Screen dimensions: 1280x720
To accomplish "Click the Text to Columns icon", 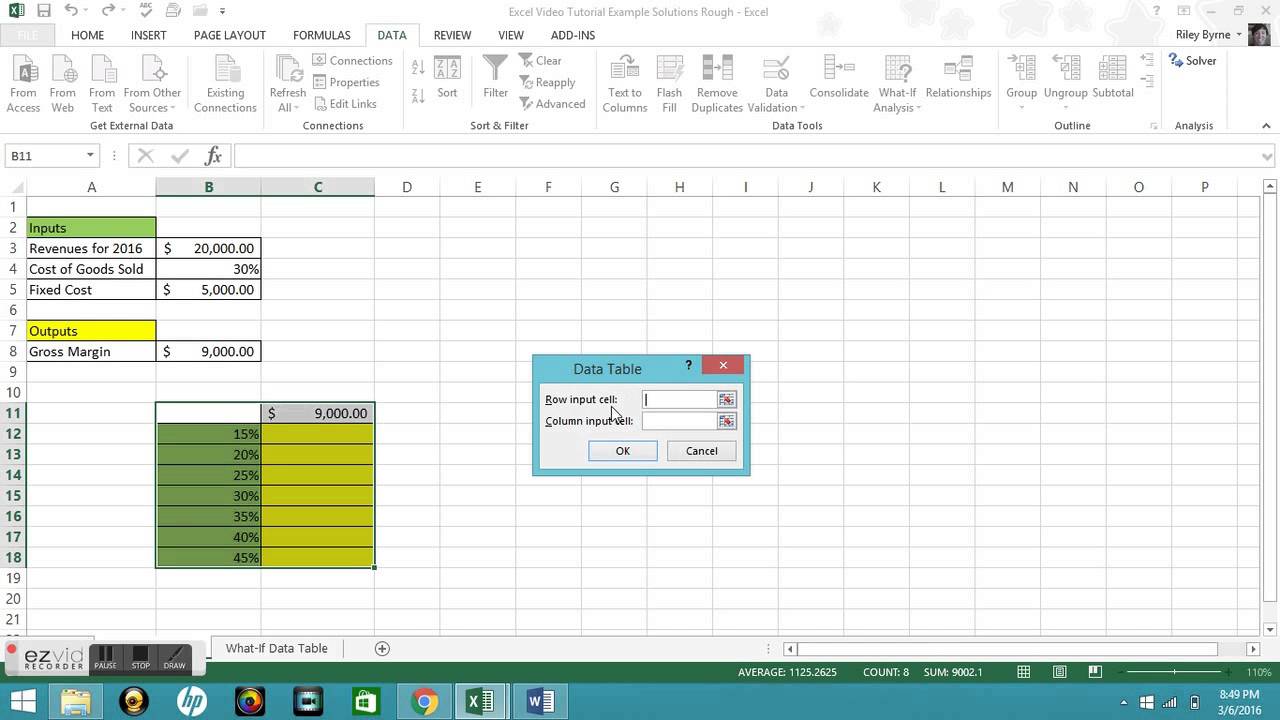I will pos(625,68).
